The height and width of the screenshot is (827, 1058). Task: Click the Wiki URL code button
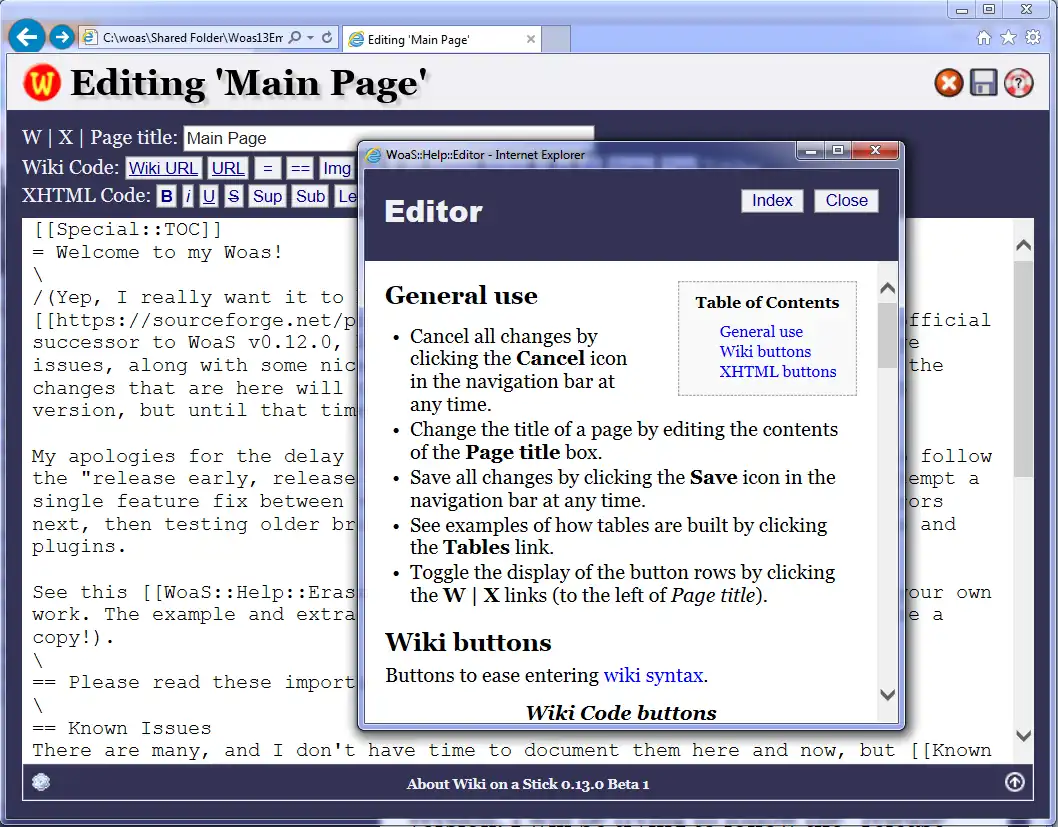pos(163,168)
